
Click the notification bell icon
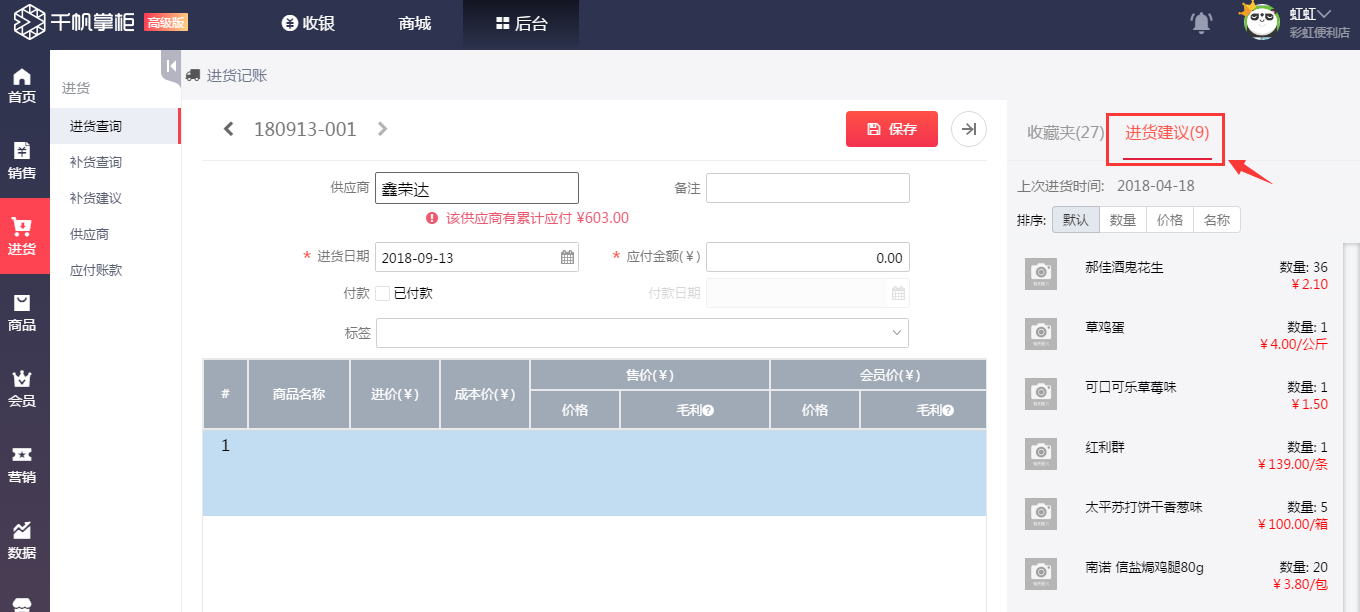(x=1202, y=22)
